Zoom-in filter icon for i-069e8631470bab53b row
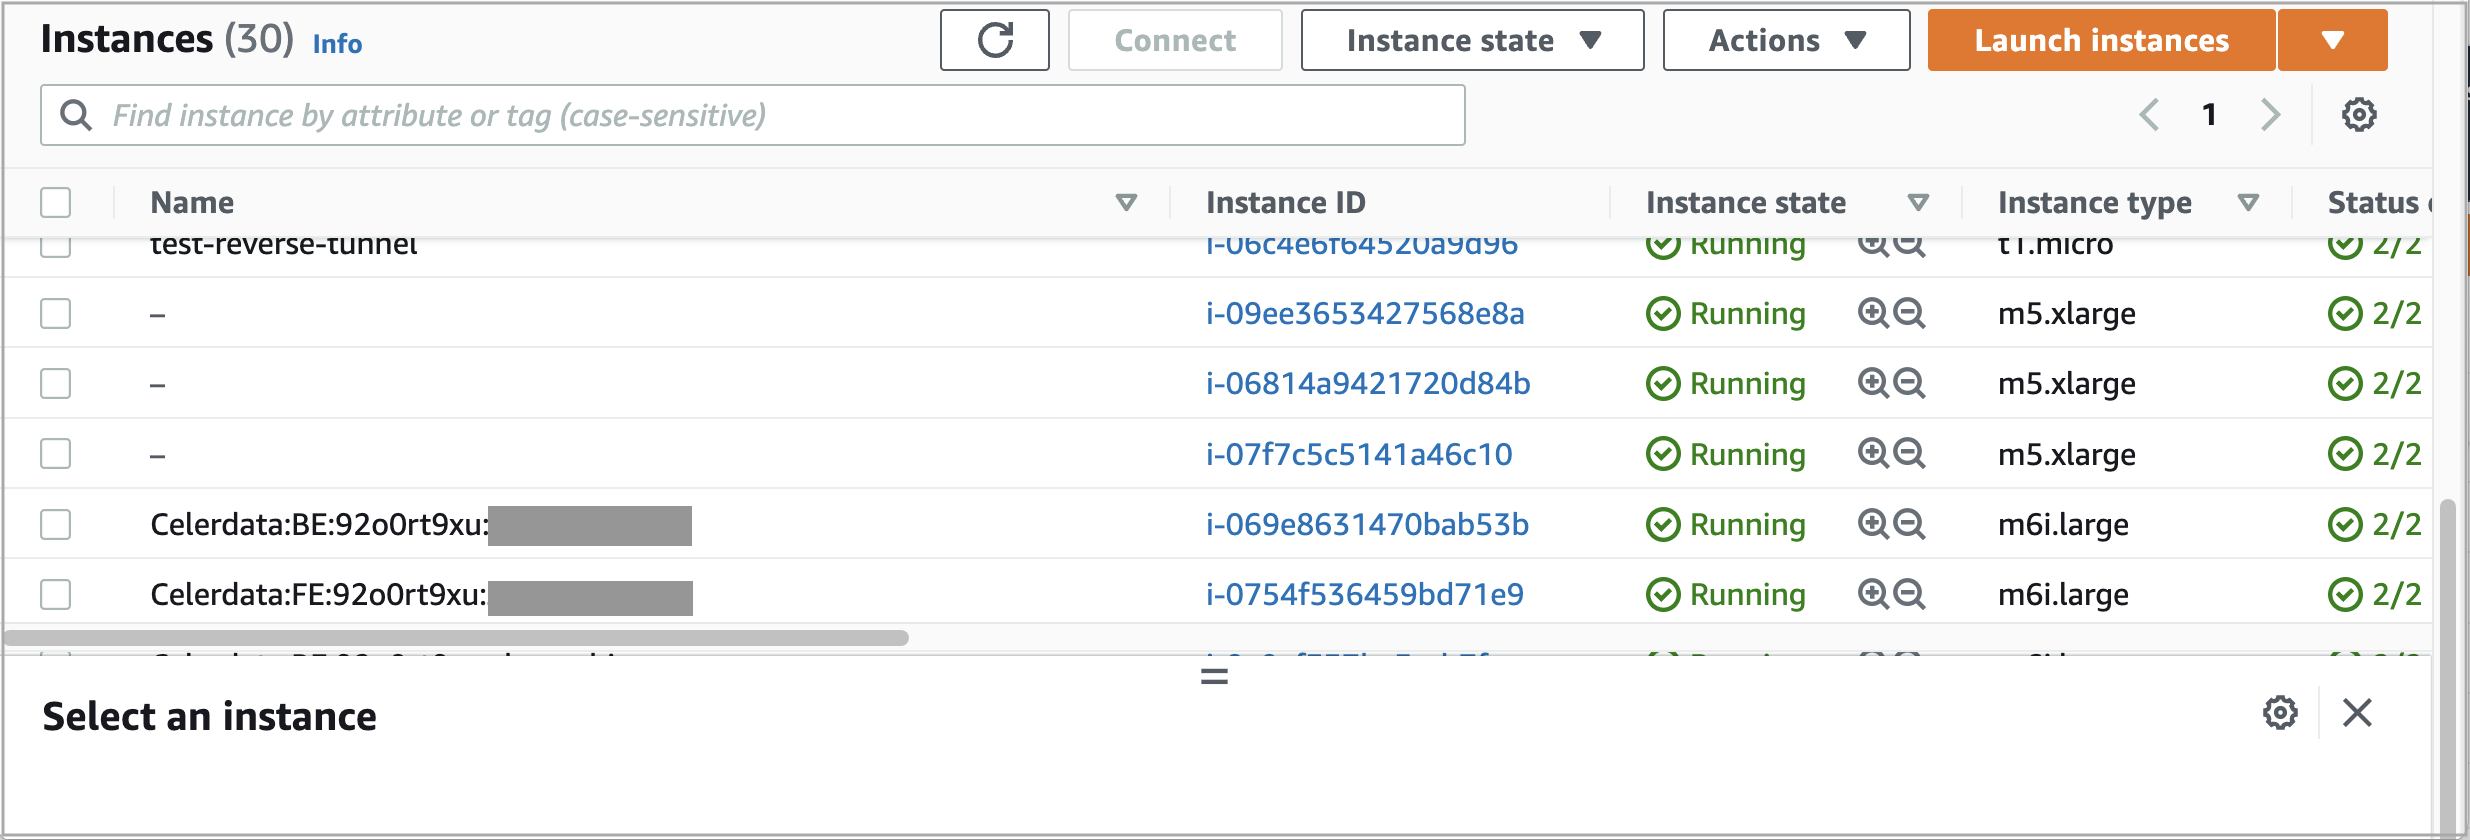The height and width of the screenshot is (840, 2470). click(1873, 524)
